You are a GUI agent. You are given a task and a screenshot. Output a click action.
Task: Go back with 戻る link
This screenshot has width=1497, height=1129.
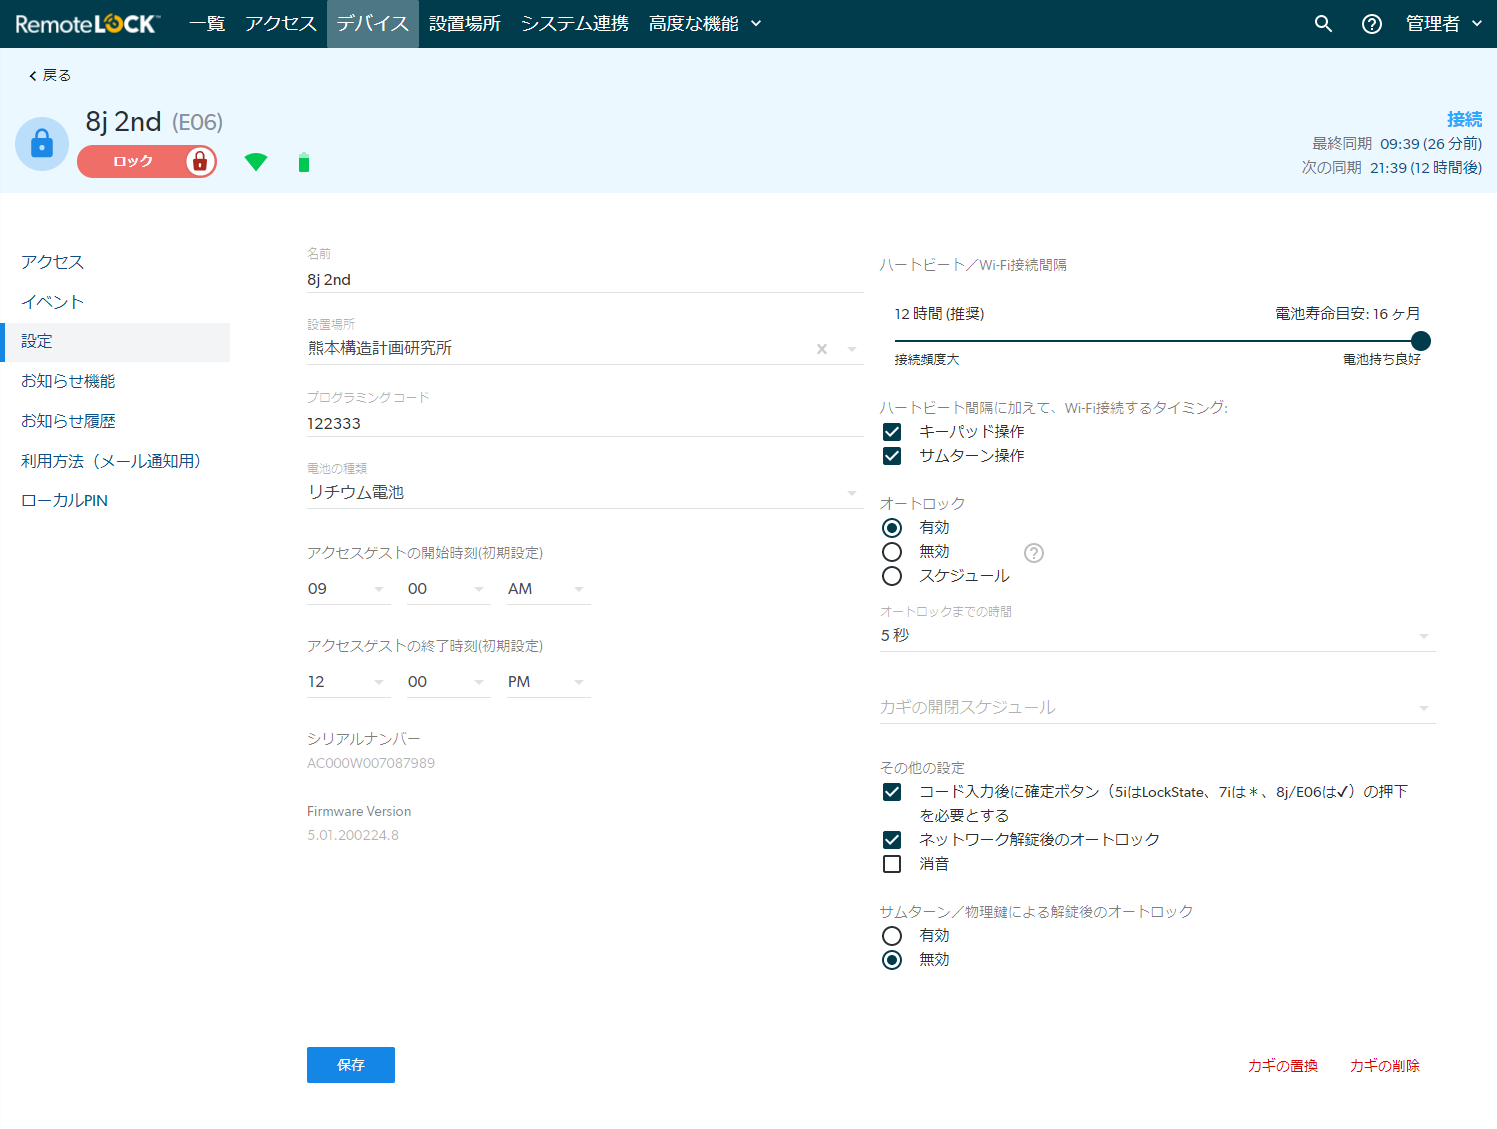coord(50,75)
